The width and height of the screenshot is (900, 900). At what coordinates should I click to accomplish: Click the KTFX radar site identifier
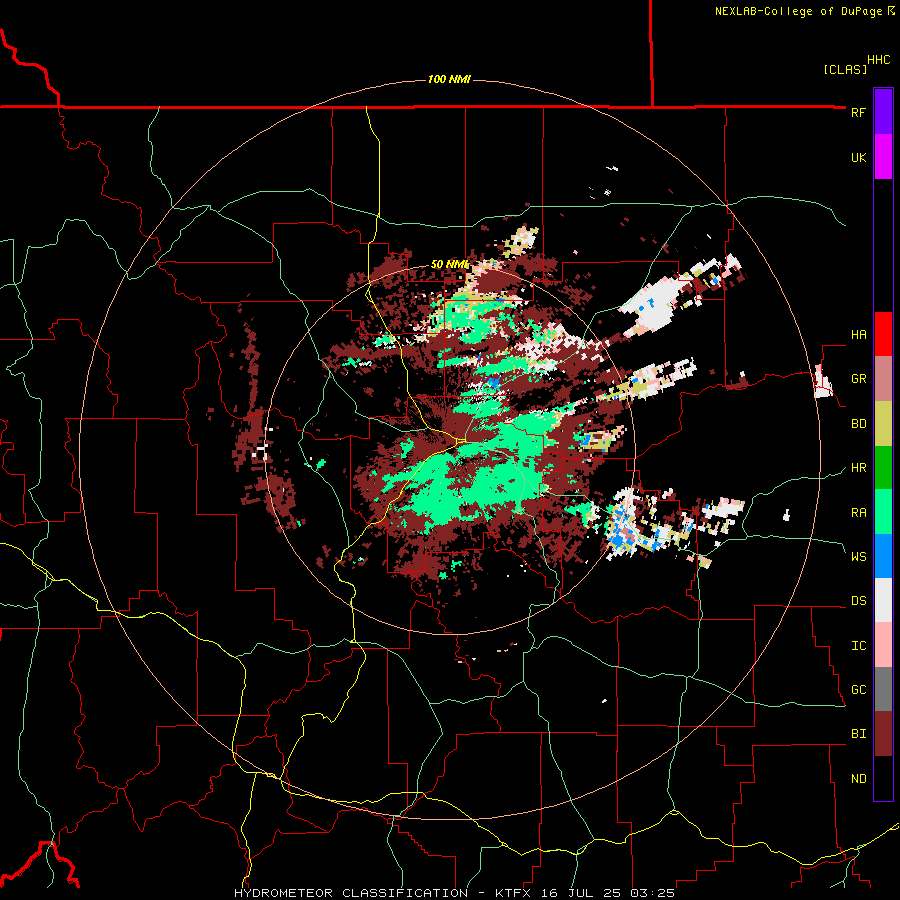(514, 893)
